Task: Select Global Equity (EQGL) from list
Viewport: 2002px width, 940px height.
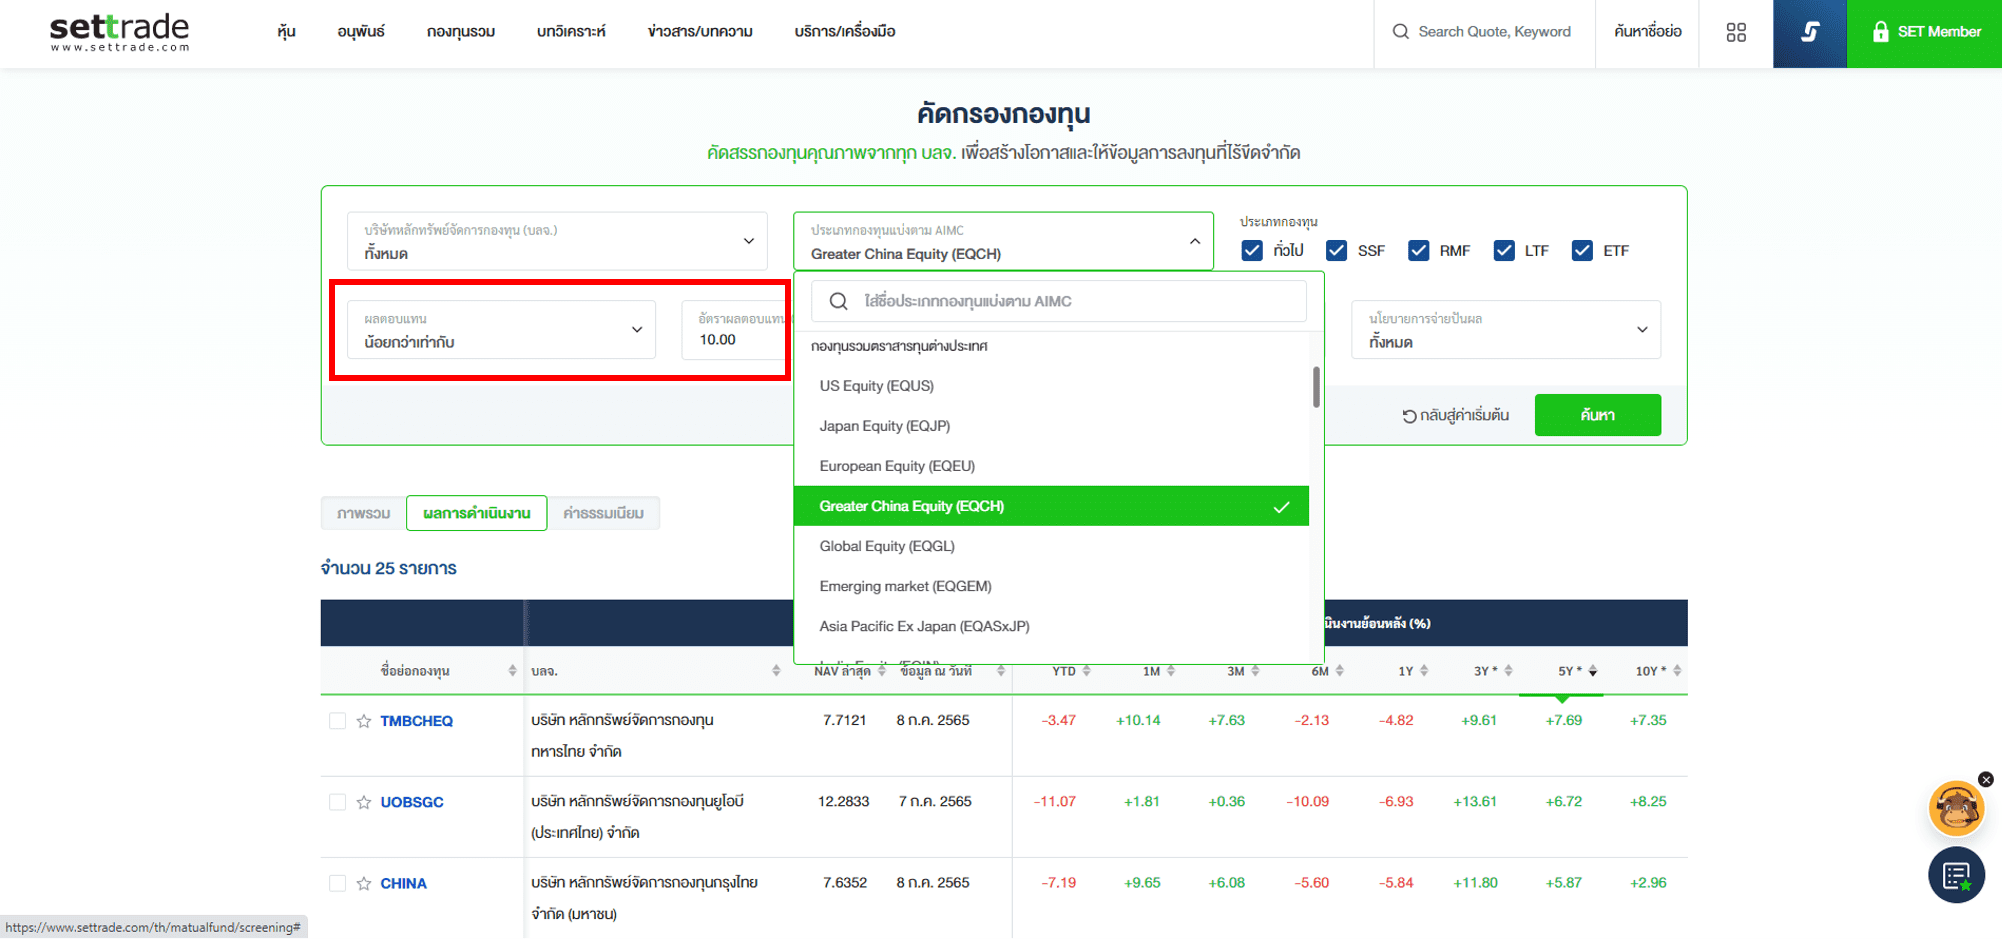Action: pyautogui.click(x=887, y=546)
